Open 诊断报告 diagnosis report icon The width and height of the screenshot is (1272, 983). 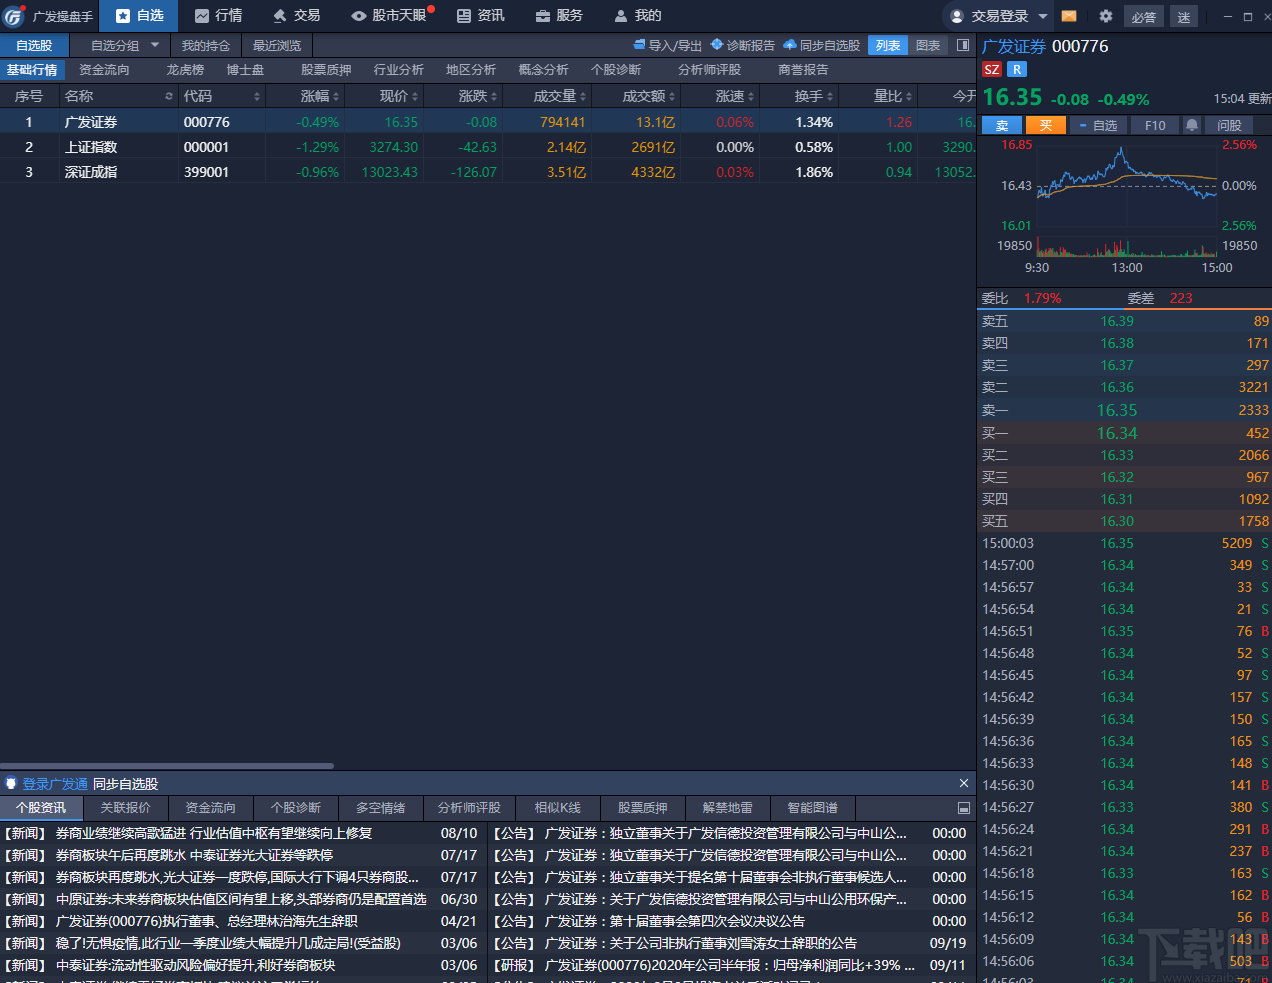[x=716, y=45]
